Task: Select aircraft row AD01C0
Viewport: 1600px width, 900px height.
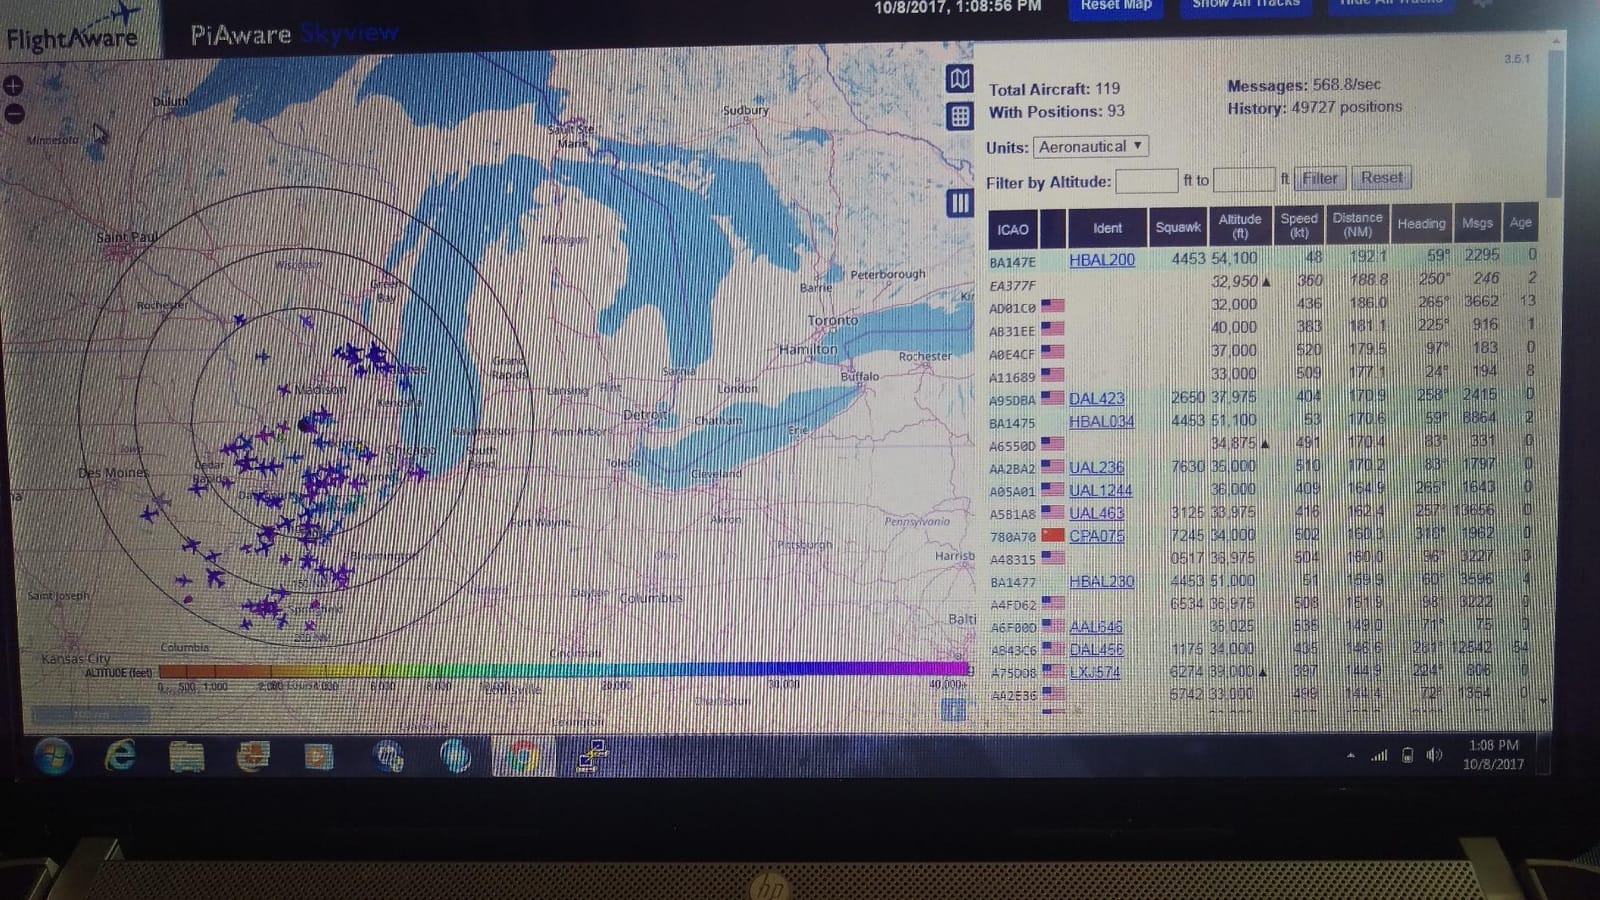Action: (x=1264, y=306)
